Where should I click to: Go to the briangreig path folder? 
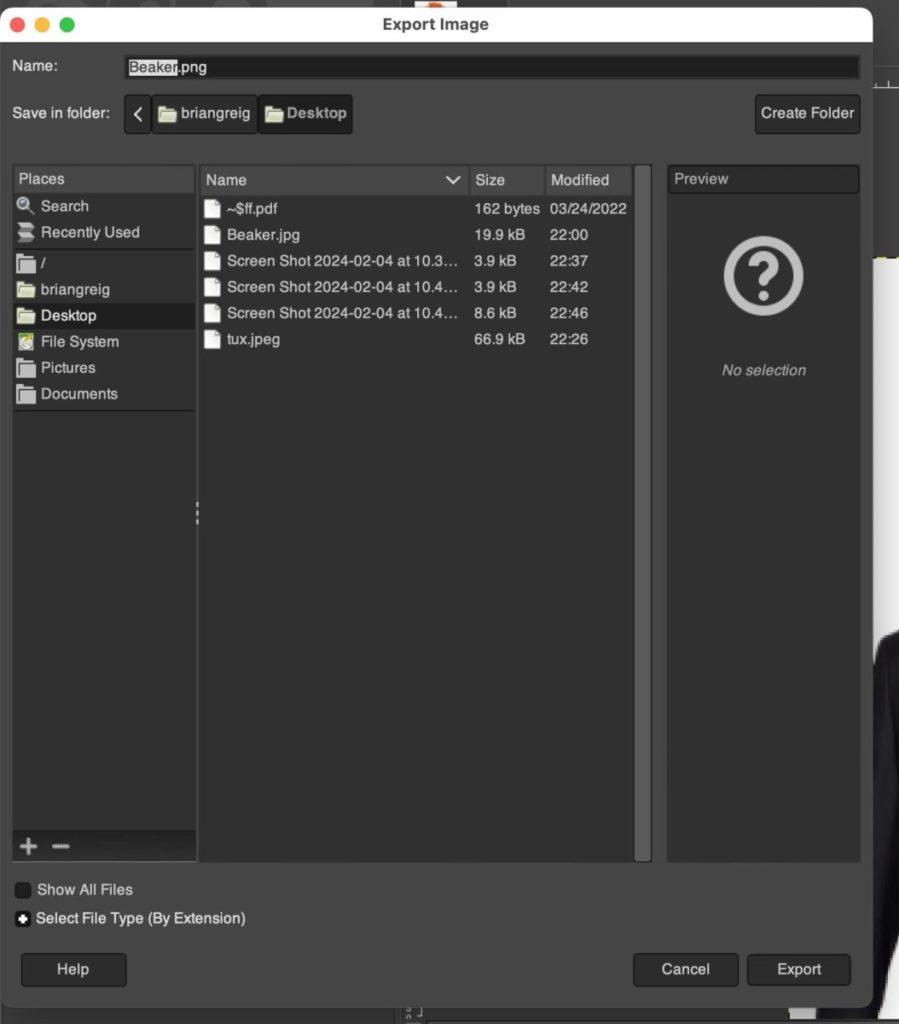tap(204, 114)
